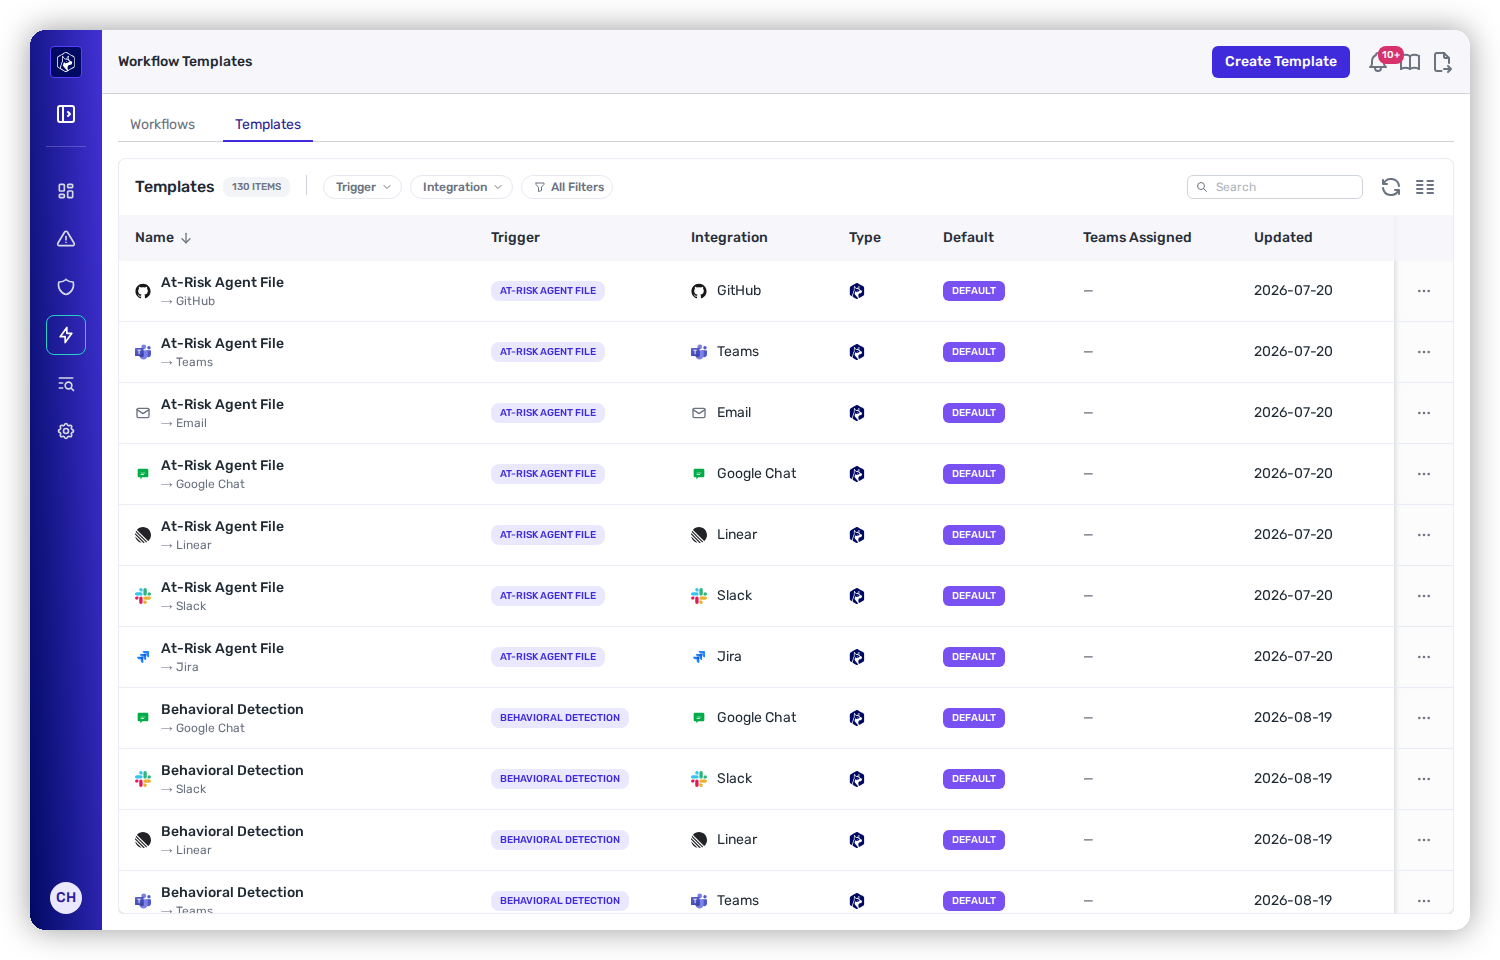Select the Templates tab
Screen dimensions: 1500x960
268,124
